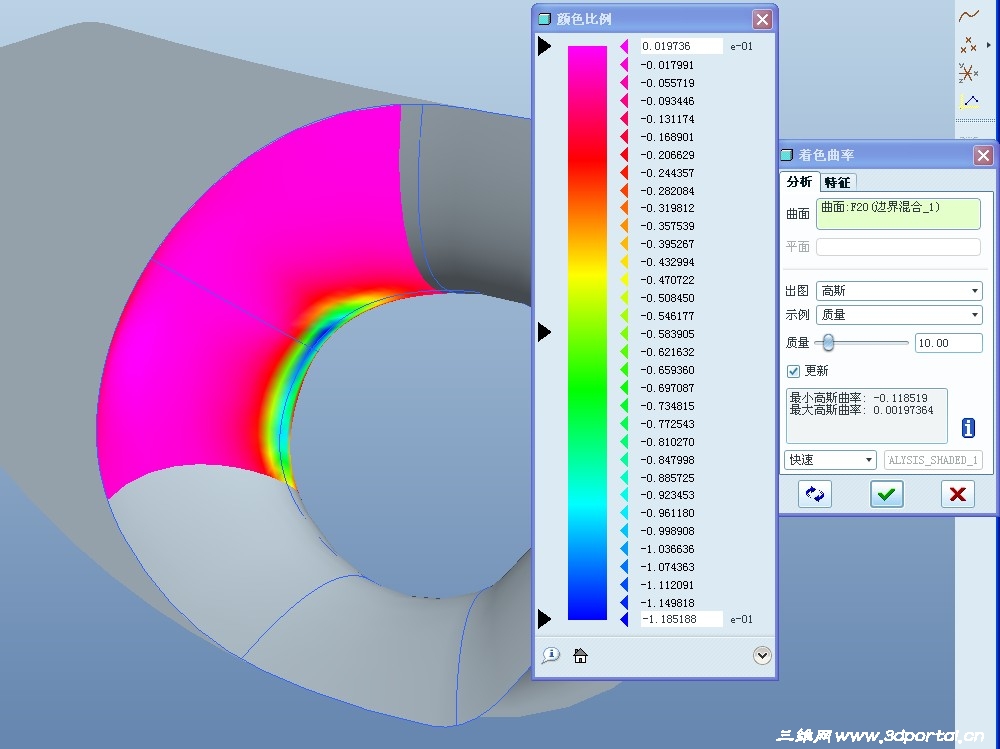
Task: Toggle the 更新 update checkbox
Action: pyautogui.click(x=793, y=371)
